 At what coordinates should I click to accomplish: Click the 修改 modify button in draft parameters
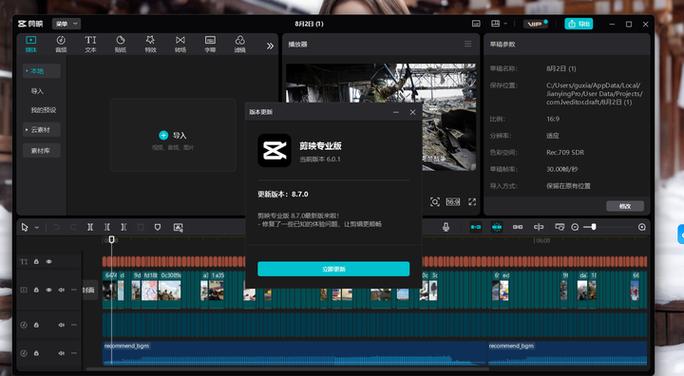pos(625,206)
